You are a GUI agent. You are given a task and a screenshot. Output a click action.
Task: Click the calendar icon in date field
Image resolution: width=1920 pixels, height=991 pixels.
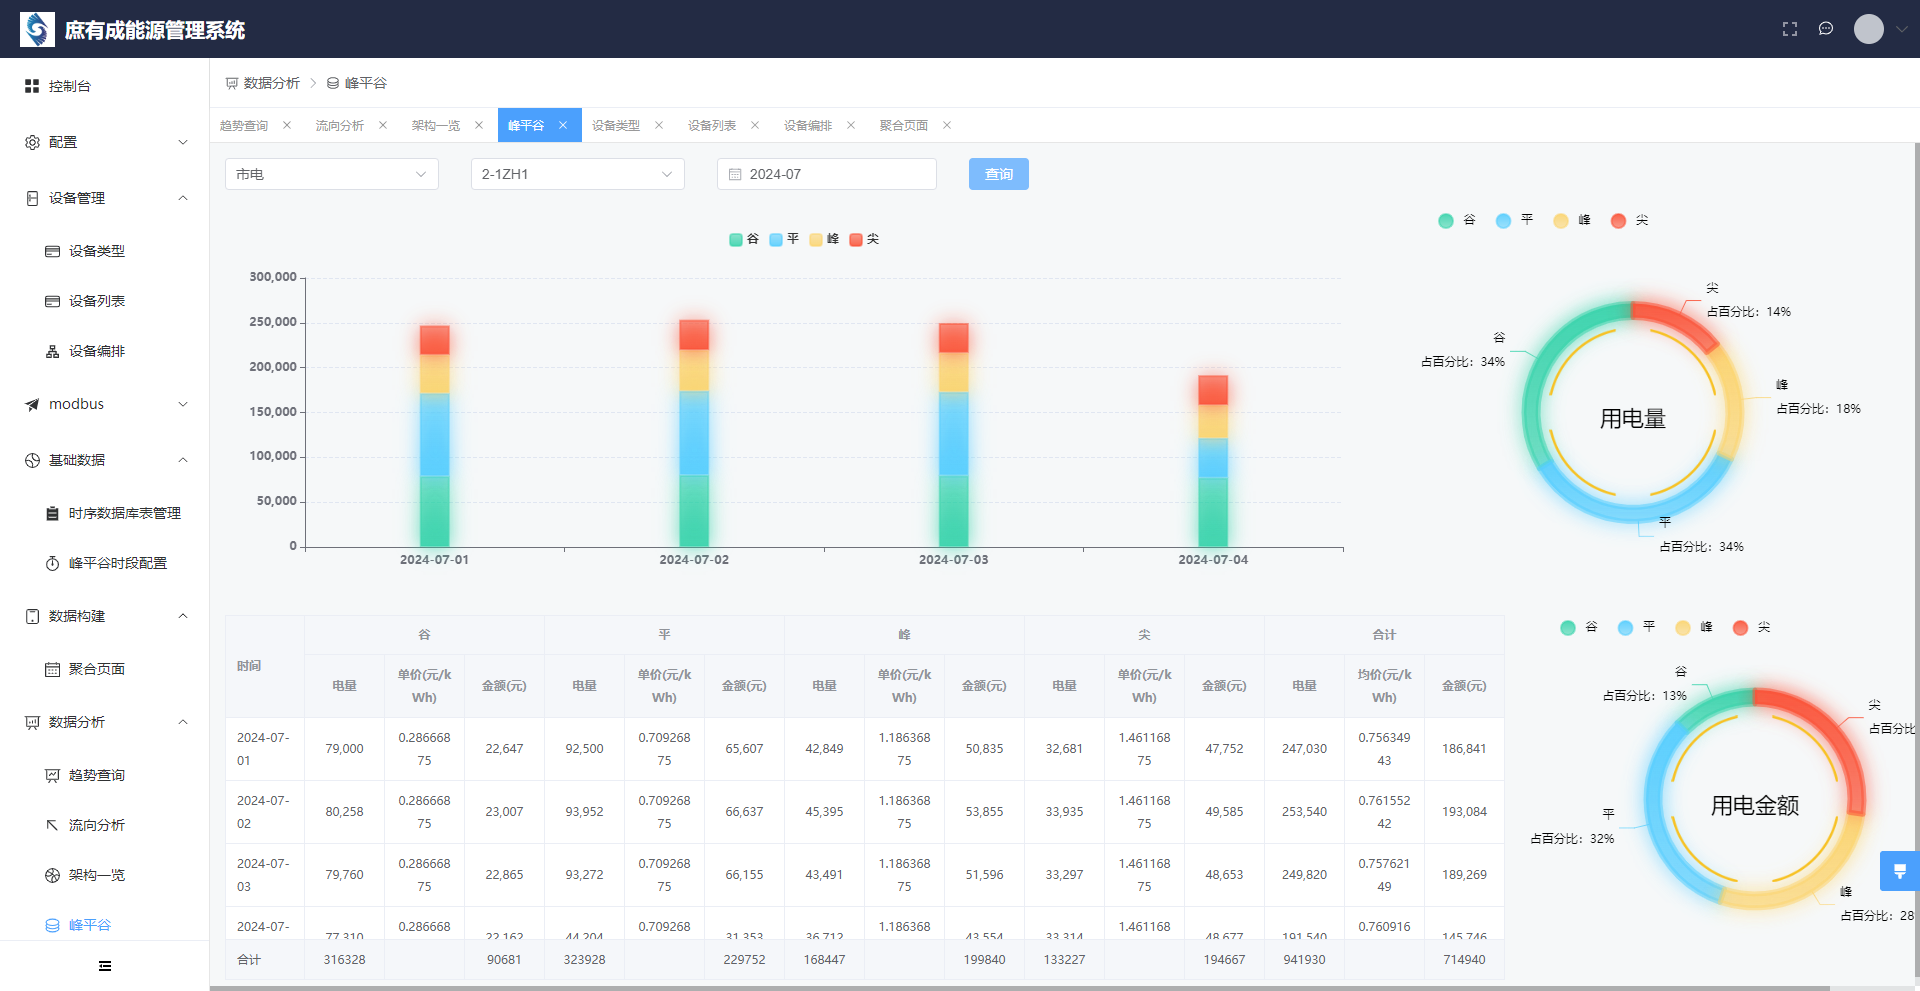735,174
